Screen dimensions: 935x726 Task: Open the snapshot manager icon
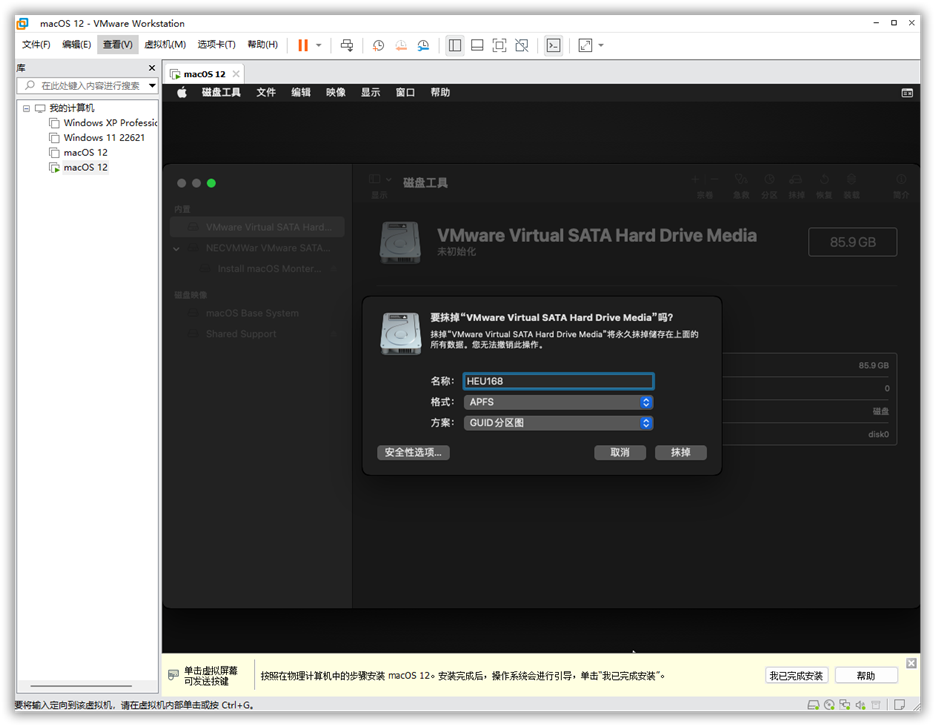click(x=423, y=45)
